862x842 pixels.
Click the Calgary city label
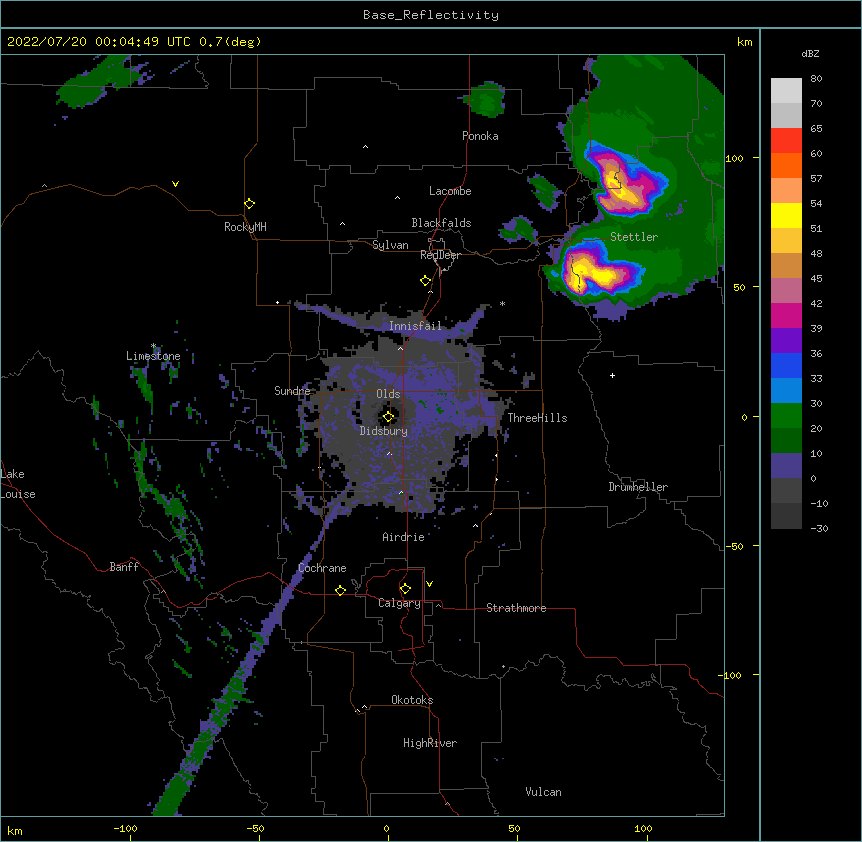point(399,603)
